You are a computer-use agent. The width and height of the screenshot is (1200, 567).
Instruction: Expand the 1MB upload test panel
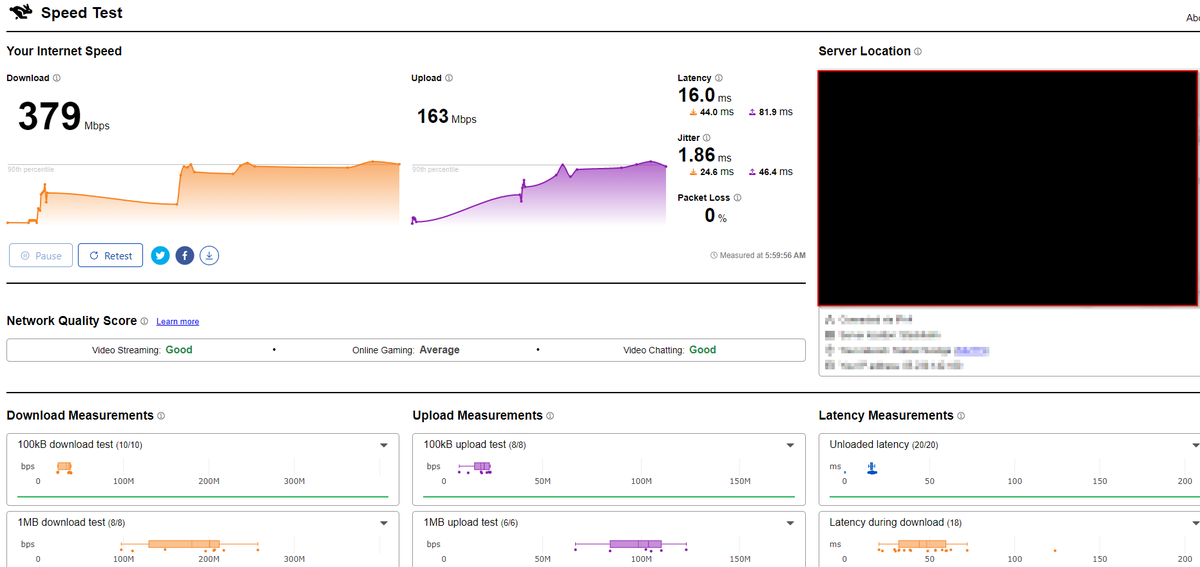[790, 523]
